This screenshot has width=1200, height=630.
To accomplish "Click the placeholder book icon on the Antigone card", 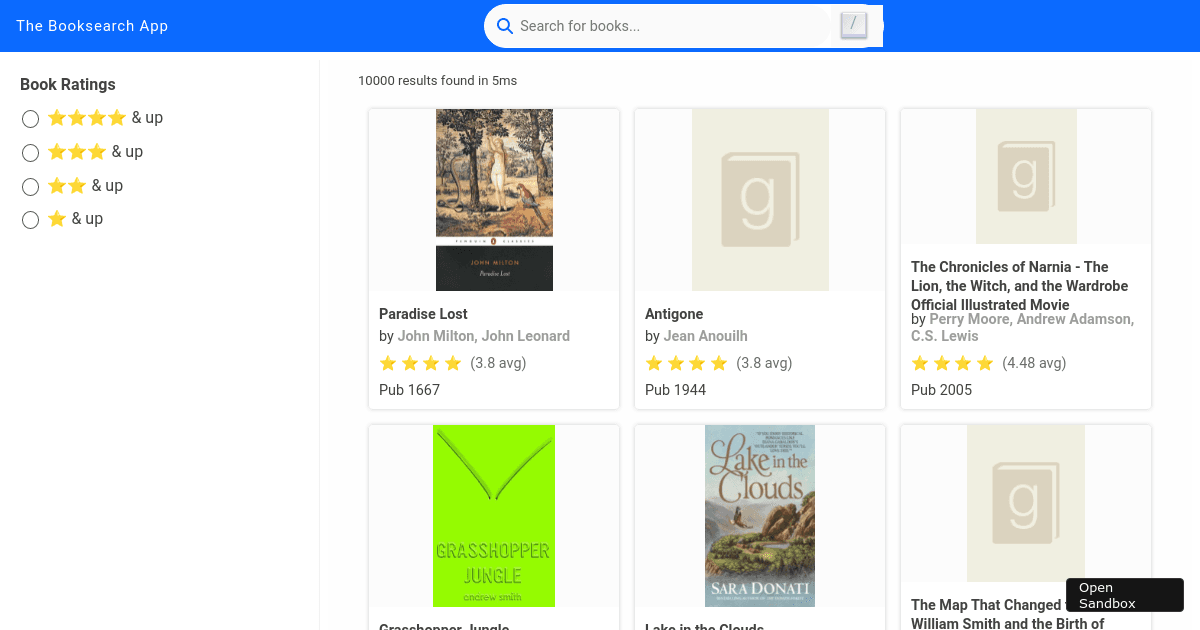I will (x=760, y=199).
